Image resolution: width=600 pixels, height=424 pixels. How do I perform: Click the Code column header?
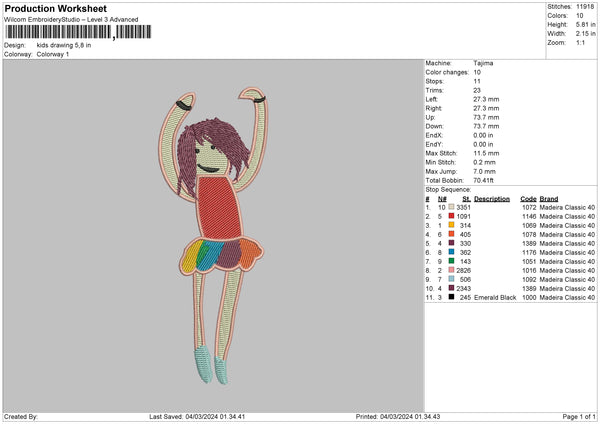click(529, 198)
